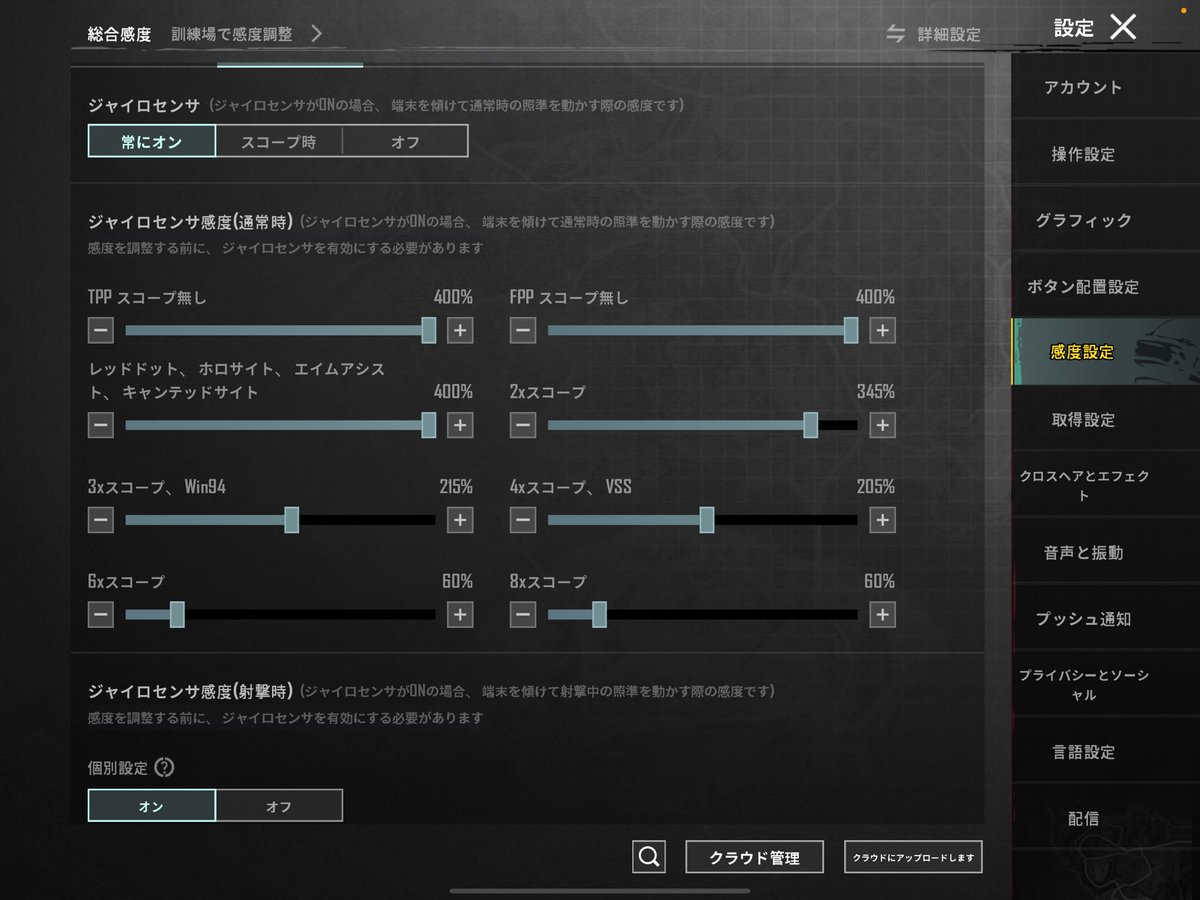This screenshot has height=900, width=1200.
Task: Click the ジャイロセンサ感度(射撃時) heading
Action: coord(192,691)
